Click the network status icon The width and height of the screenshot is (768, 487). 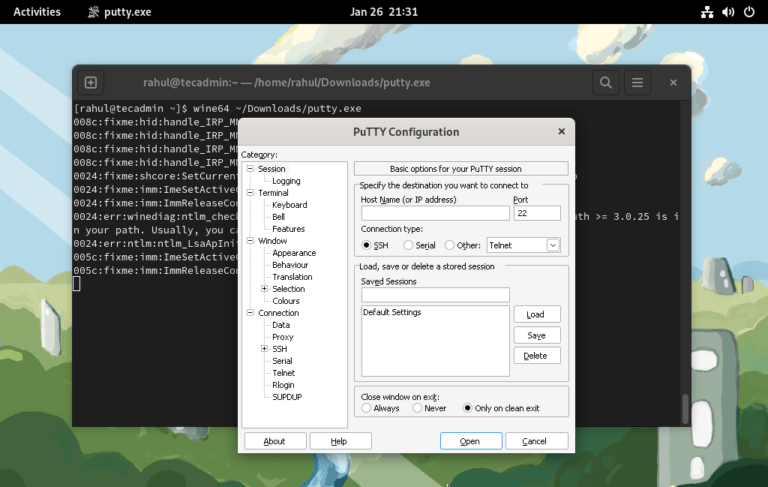(x=706, y=12)
